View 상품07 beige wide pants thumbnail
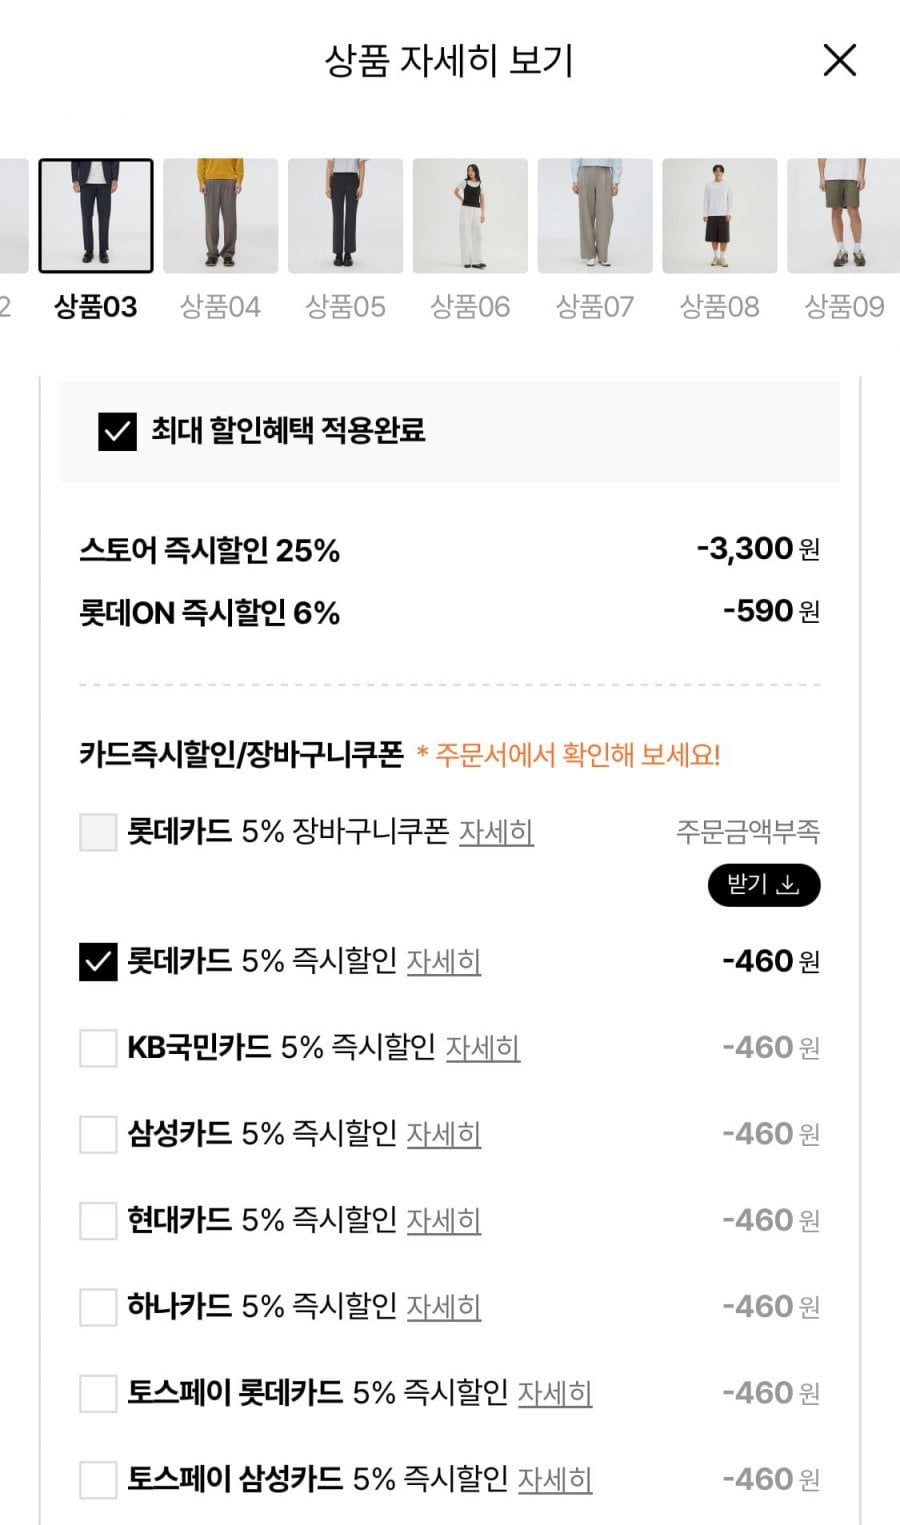Screen dimensions: 900x1525 [595, 216]
